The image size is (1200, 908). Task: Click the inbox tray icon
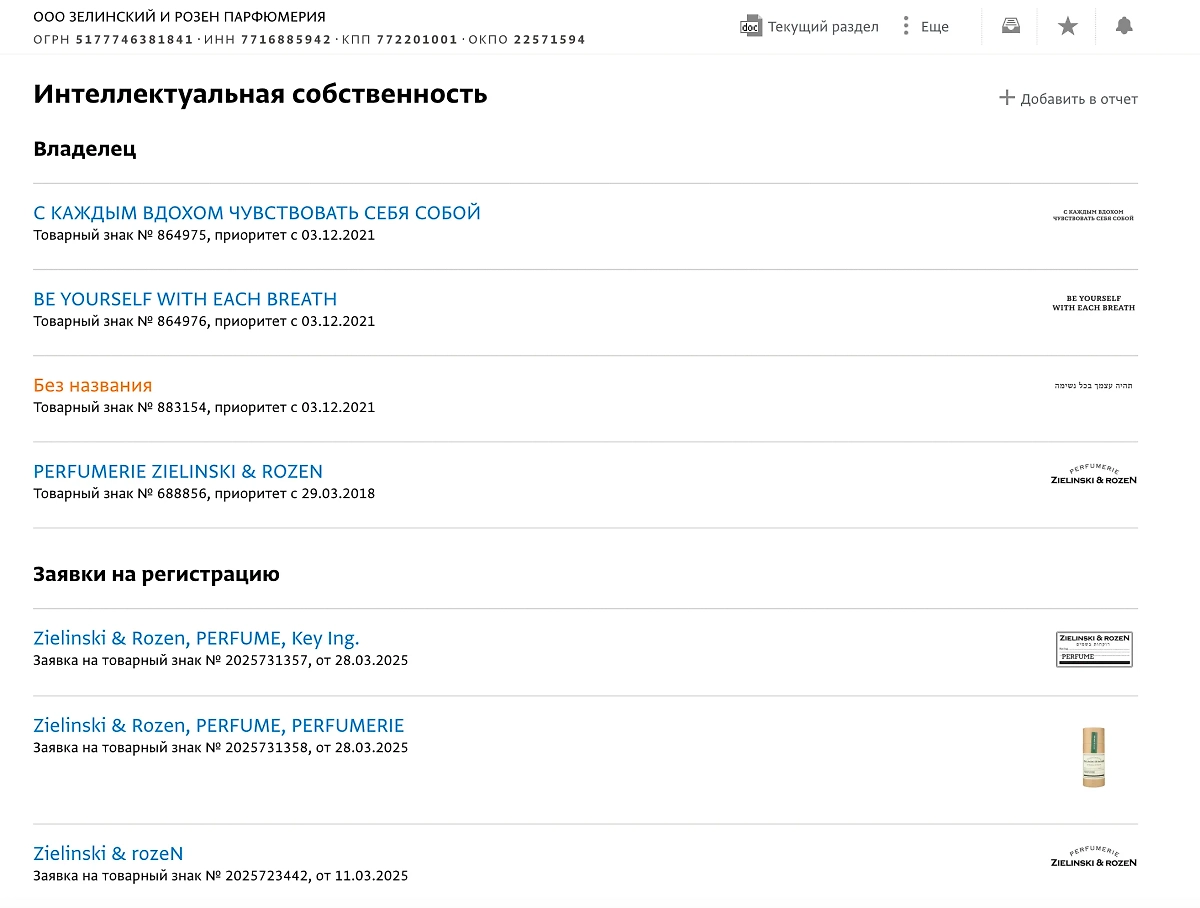click(1010, 26)
